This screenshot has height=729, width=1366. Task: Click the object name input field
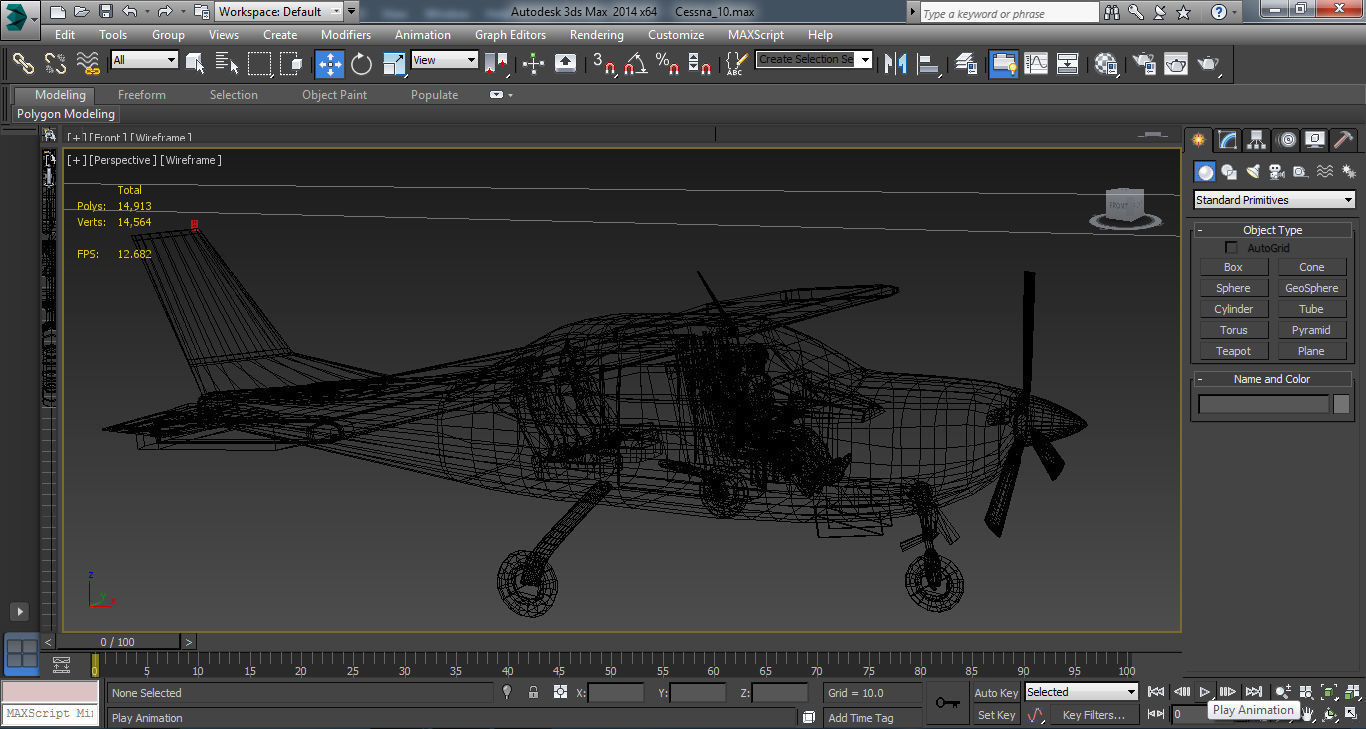(1264, 404)
